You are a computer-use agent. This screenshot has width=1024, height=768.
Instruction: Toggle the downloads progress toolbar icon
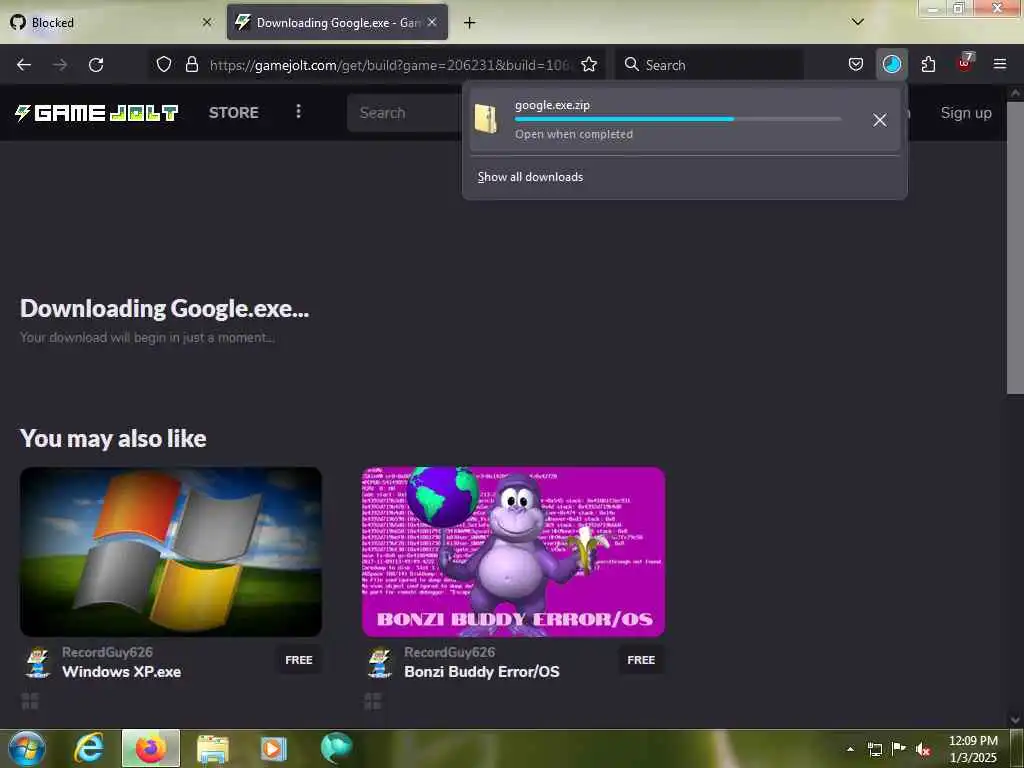(891, 65)
